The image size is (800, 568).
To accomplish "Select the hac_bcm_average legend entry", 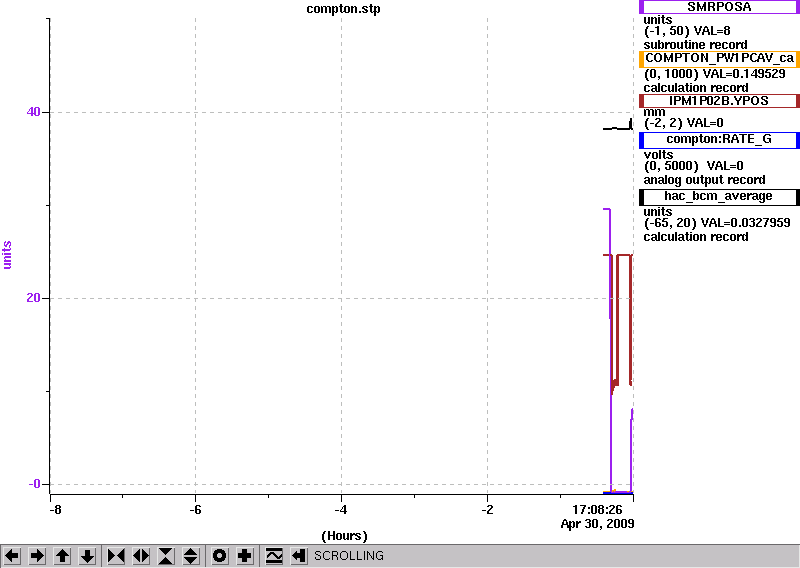I will [x=719, y=197].
